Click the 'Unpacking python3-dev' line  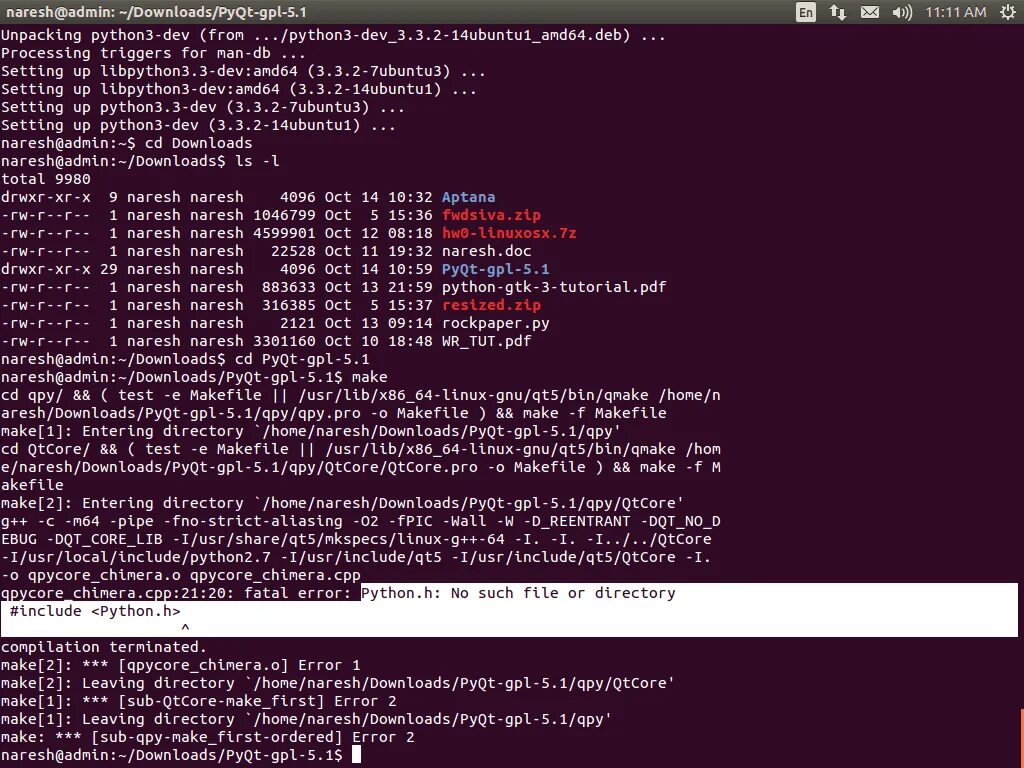334,35
